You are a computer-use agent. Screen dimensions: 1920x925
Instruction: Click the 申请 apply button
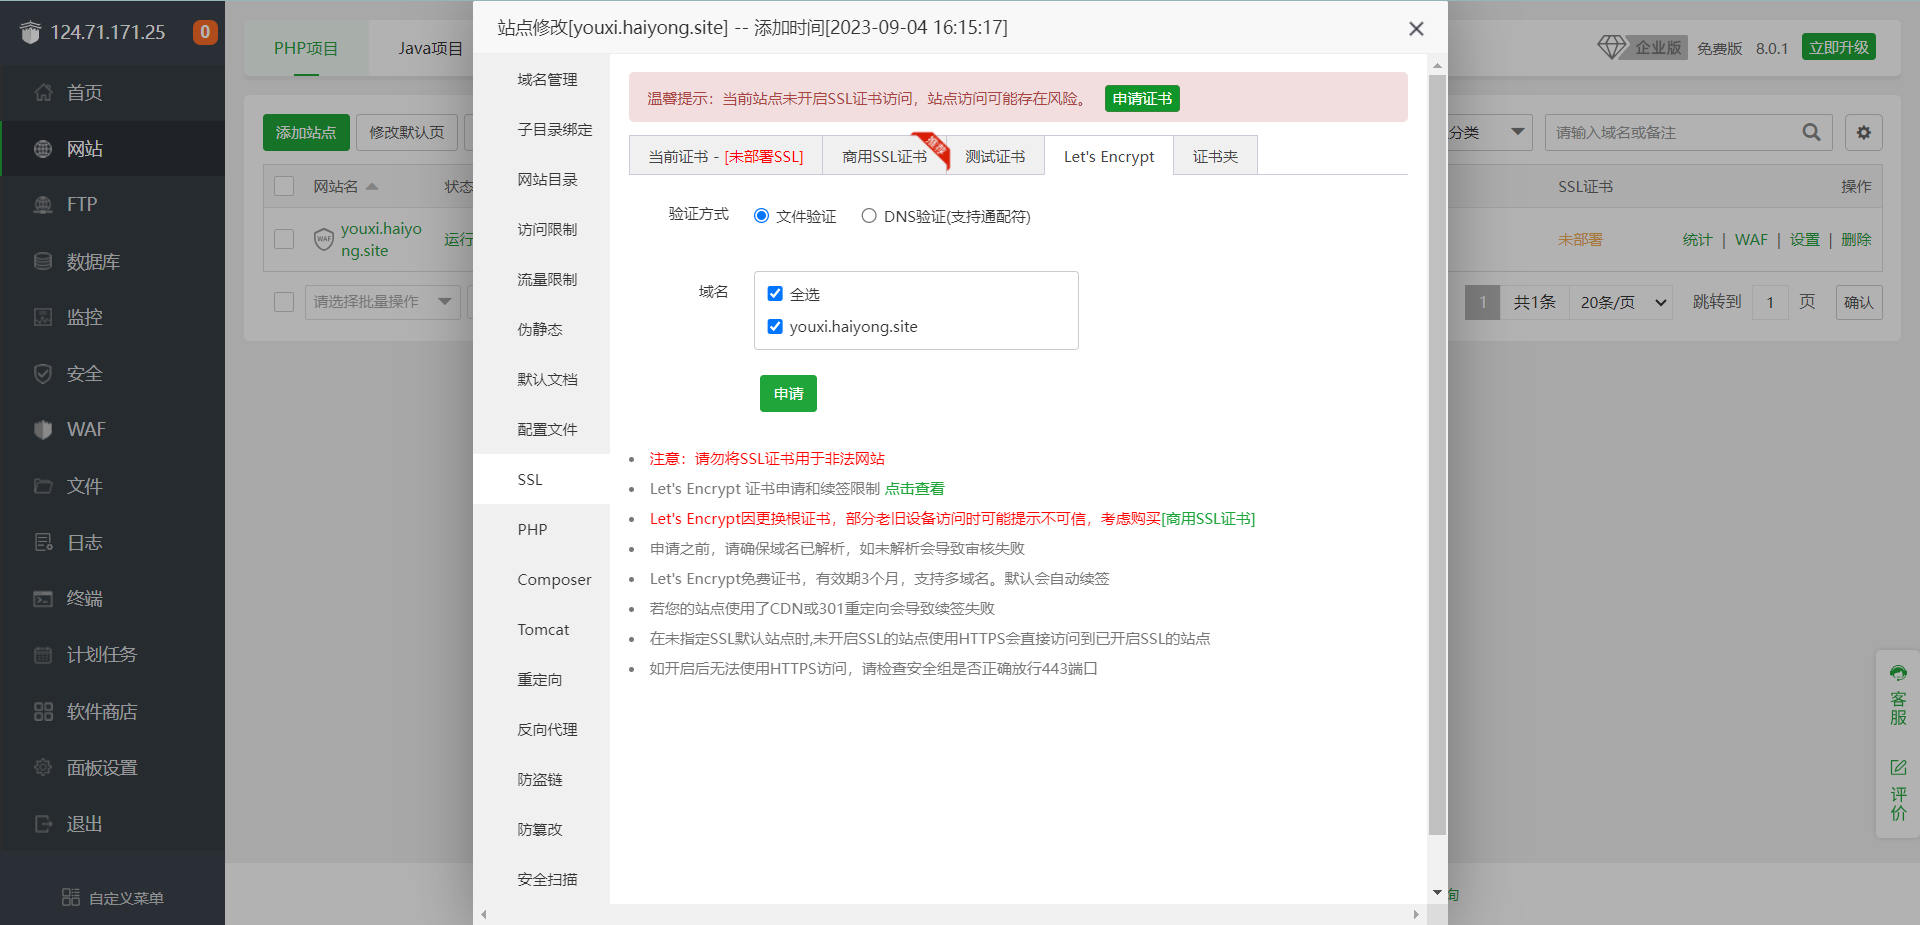point(788,393)
